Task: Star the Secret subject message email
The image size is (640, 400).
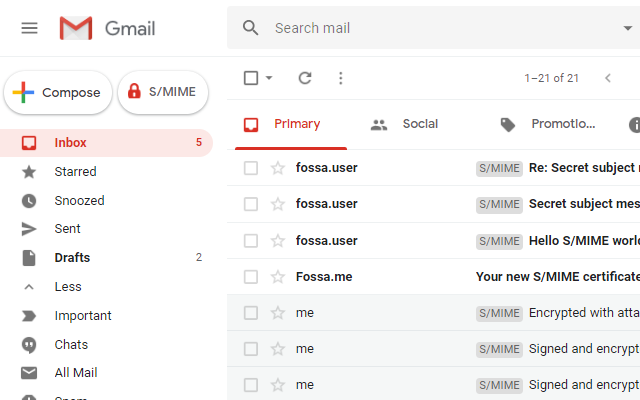Action: click(x=278, y=204)
